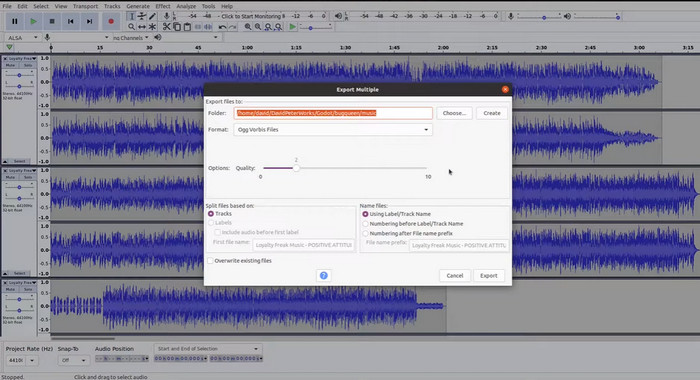Click the scissors Cut icon
700x380 pixels.
coord(167,27)
